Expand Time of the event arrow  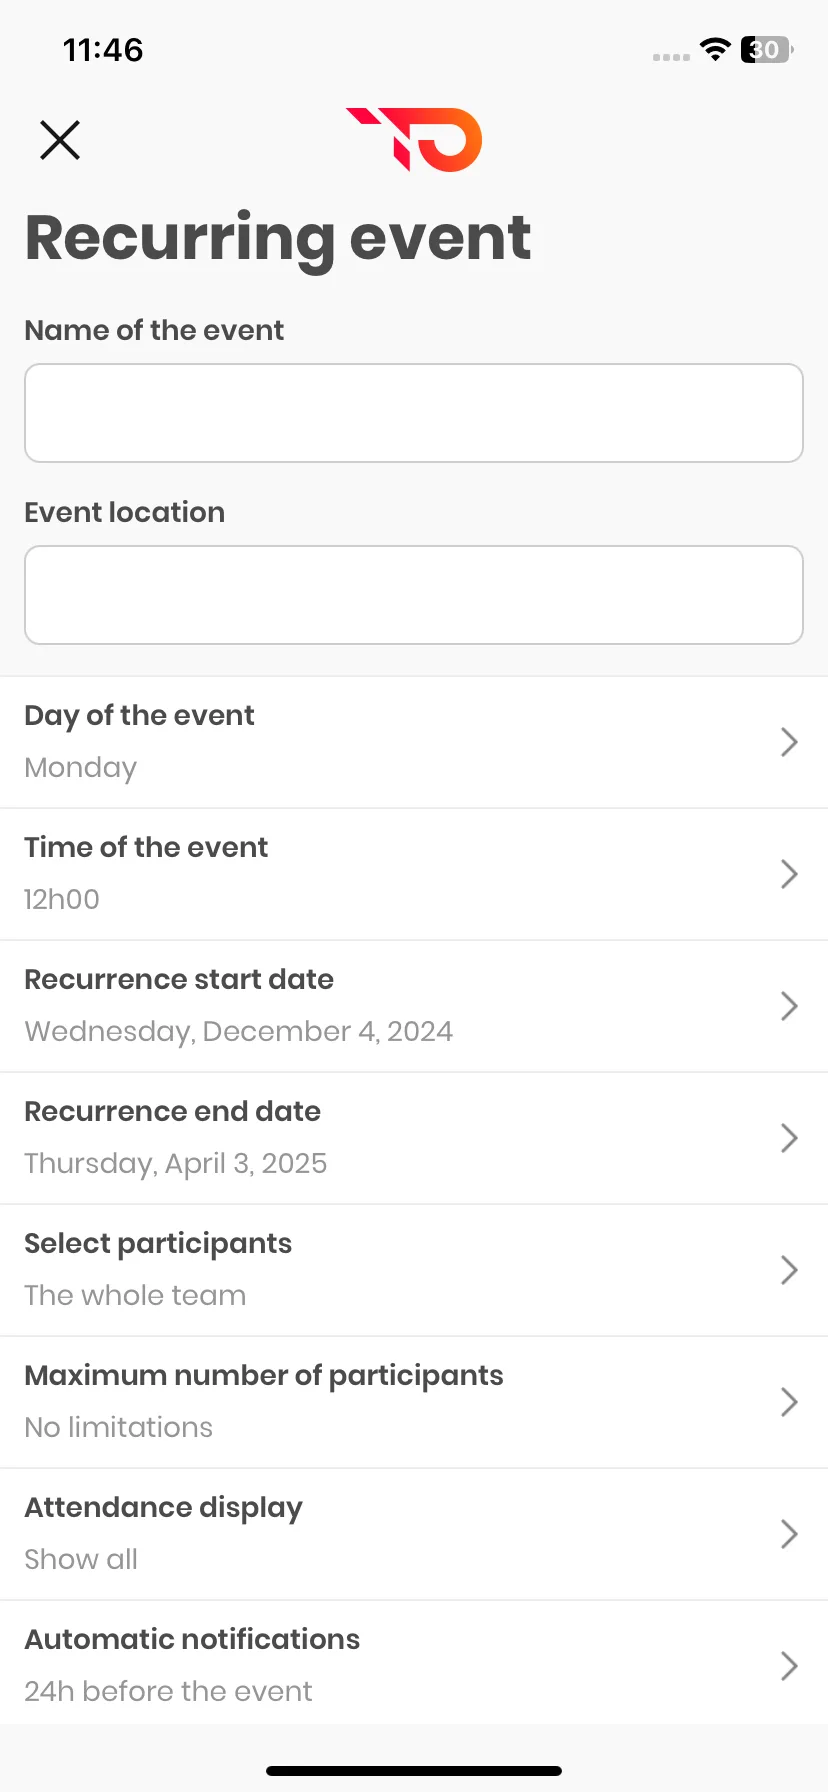click(789, 874)
